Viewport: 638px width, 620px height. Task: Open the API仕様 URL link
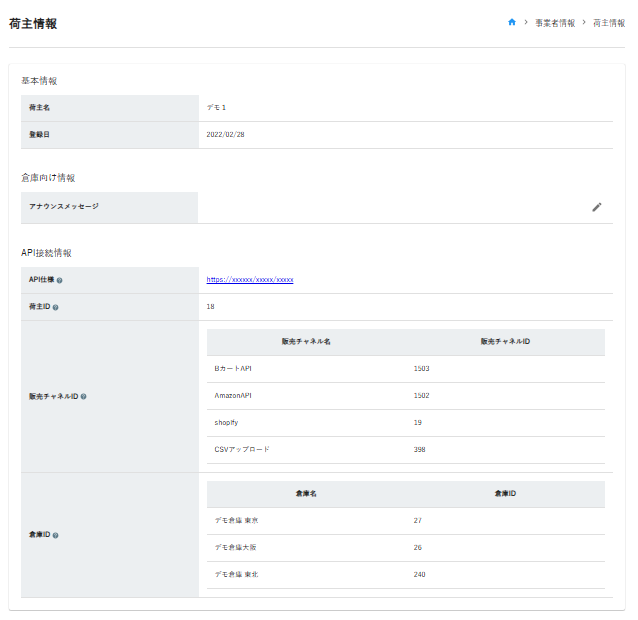point(250,280)
